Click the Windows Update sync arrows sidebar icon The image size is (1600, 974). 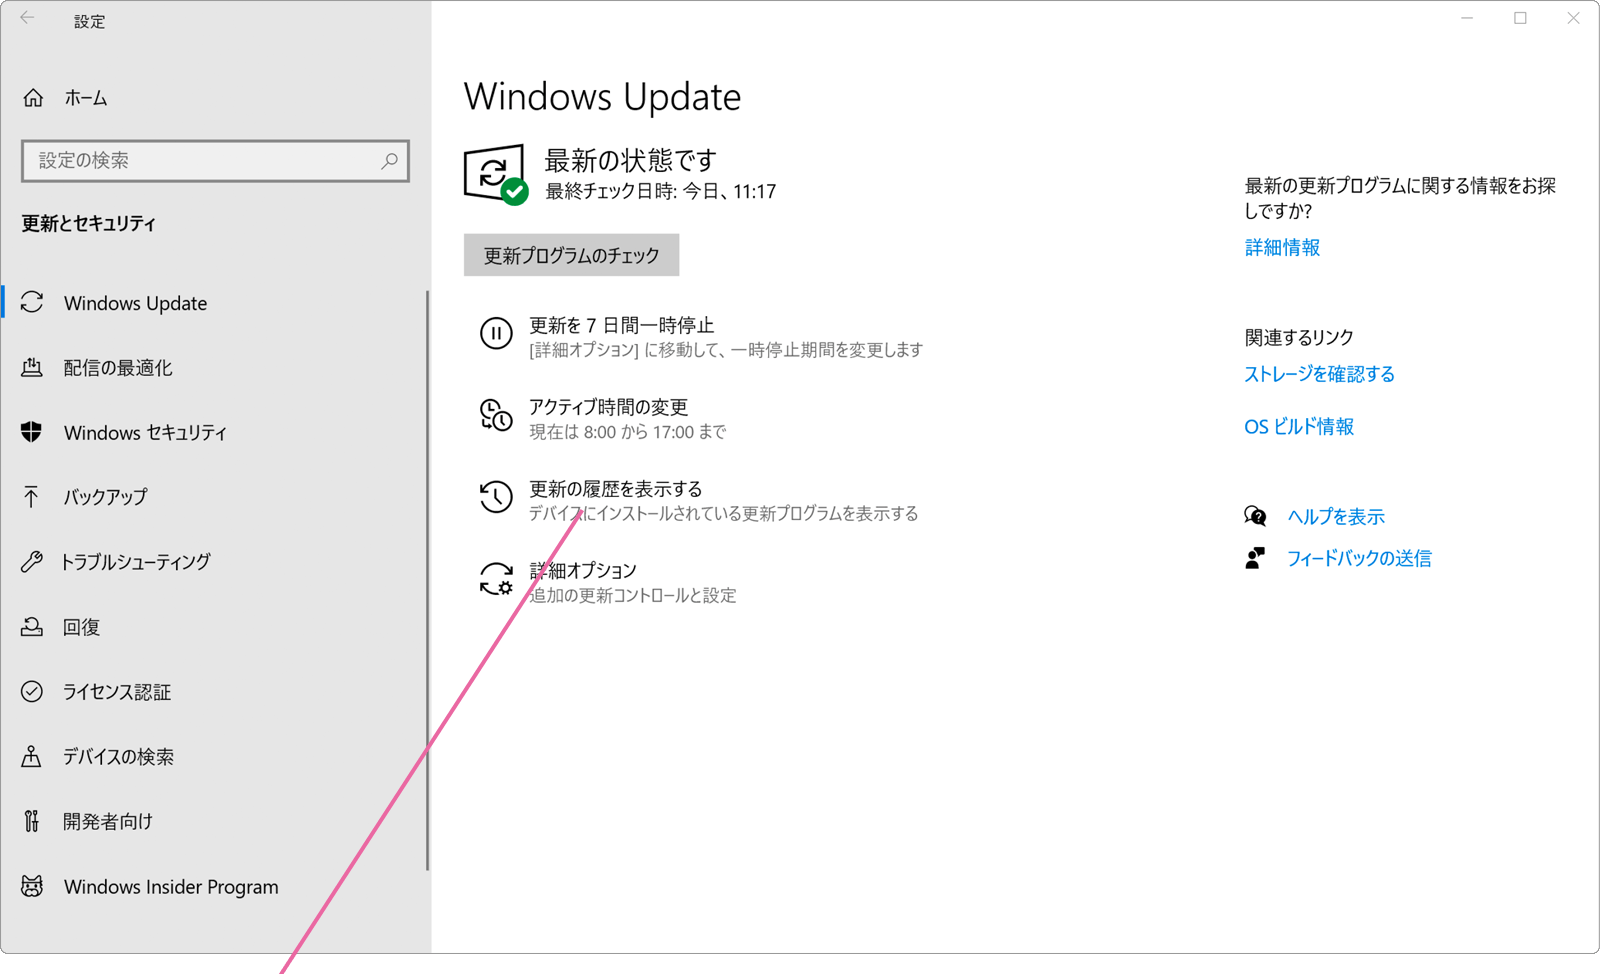coord(32,302)
